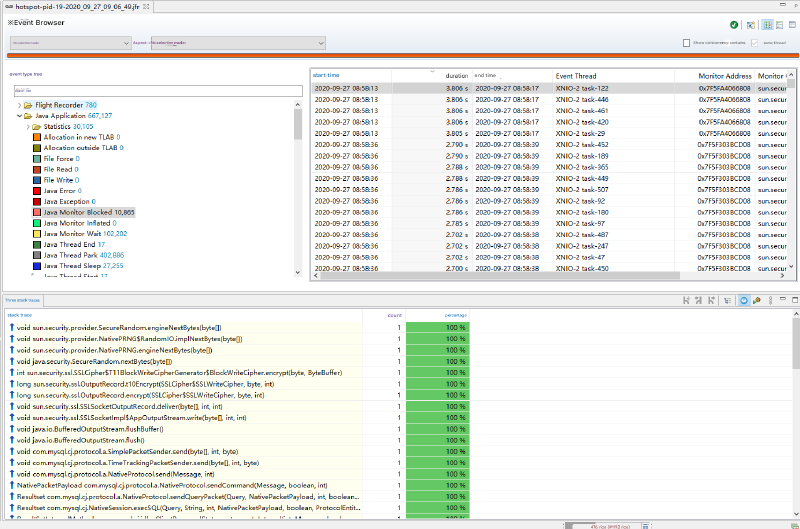Click the Java Monitor Blocked color icon

point(36,213)
